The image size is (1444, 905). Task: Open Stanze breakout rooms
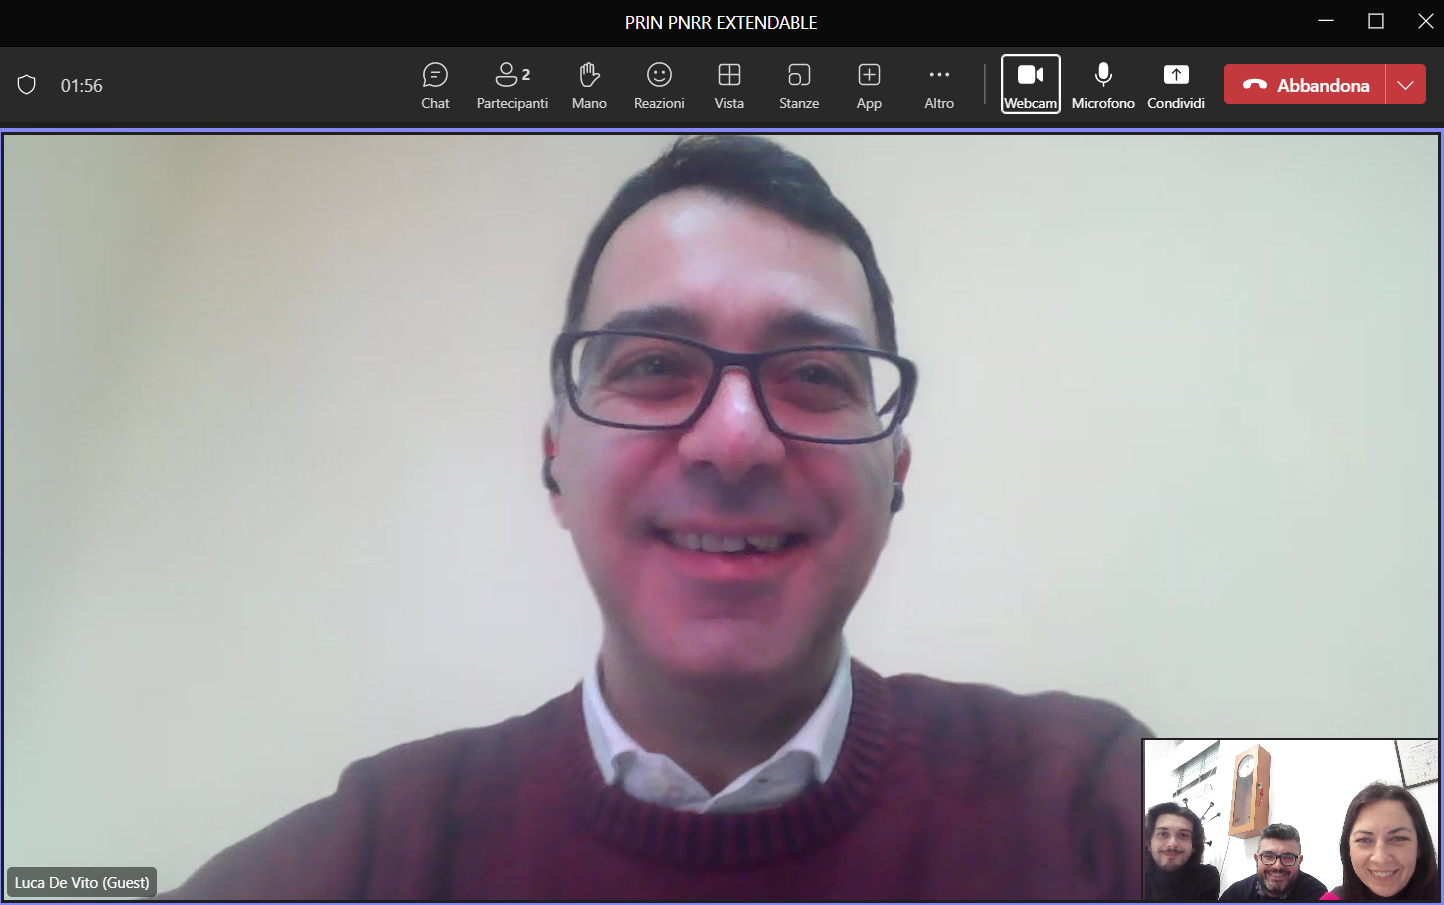799,85
